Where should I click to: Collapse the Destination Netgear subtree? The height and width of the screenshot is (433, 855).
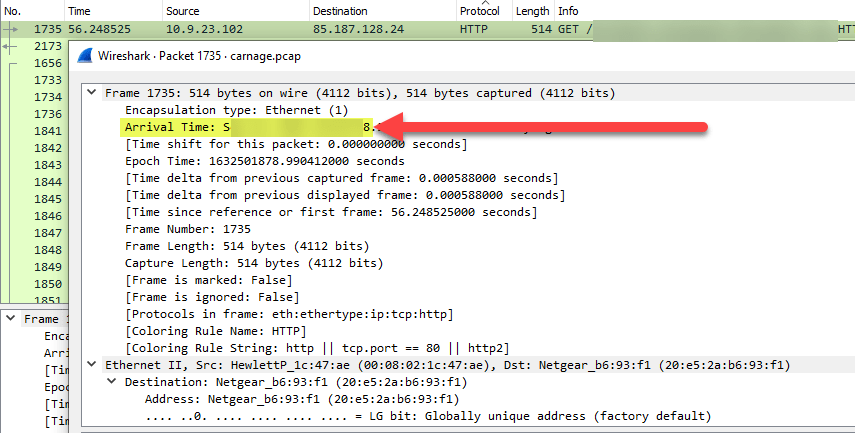pyautogui.click(x=111, y=382)
